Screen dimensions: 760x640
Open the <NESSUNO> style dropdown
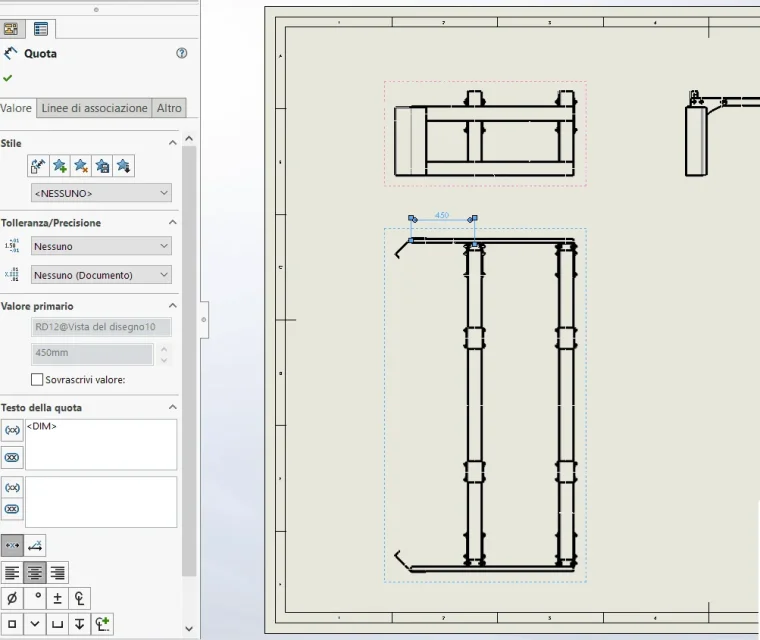tap(101, 193)
